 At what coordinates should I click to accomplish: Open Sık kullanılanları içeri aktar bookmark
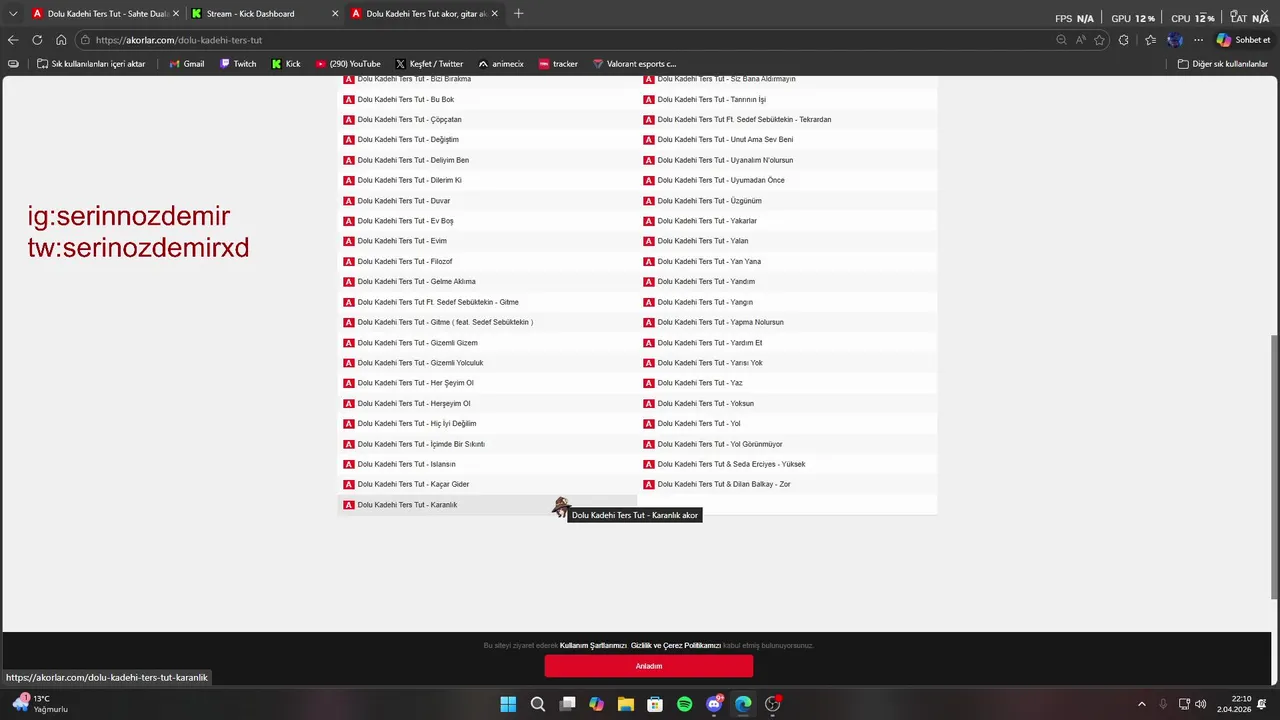point(91,64)
